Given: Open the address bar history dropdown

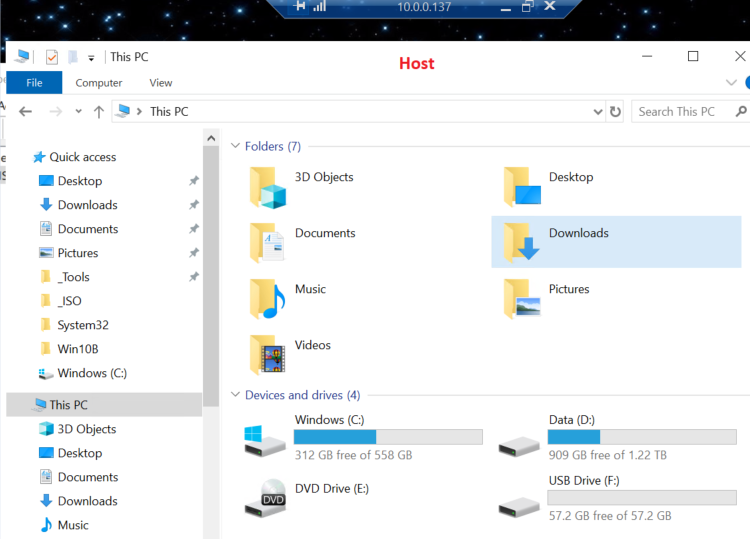Looking at the screenshot, I should 597,112.
